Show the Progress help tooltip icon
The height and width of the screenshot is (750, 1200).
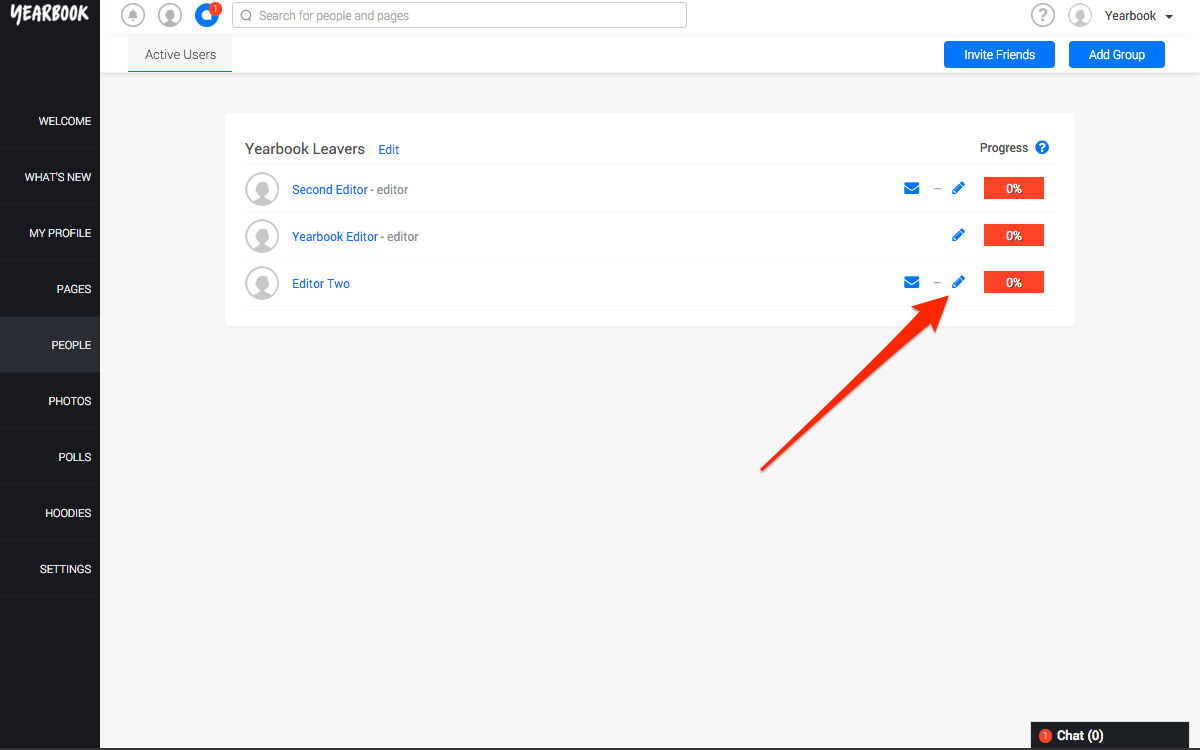(x=1042, y=148)
